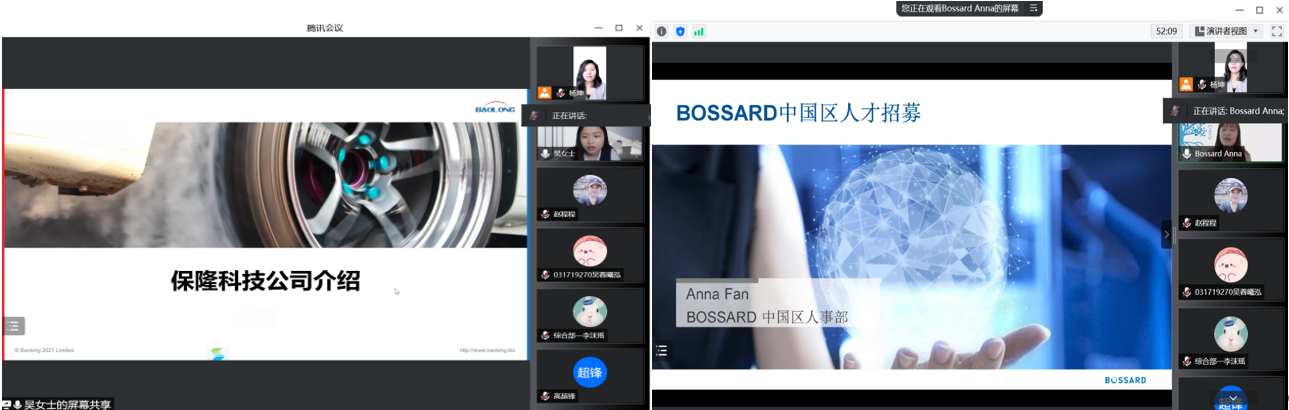Collapse participant panel with the arrow handle
This screenshot has height=410, width=1289.
click(1166, 234)
